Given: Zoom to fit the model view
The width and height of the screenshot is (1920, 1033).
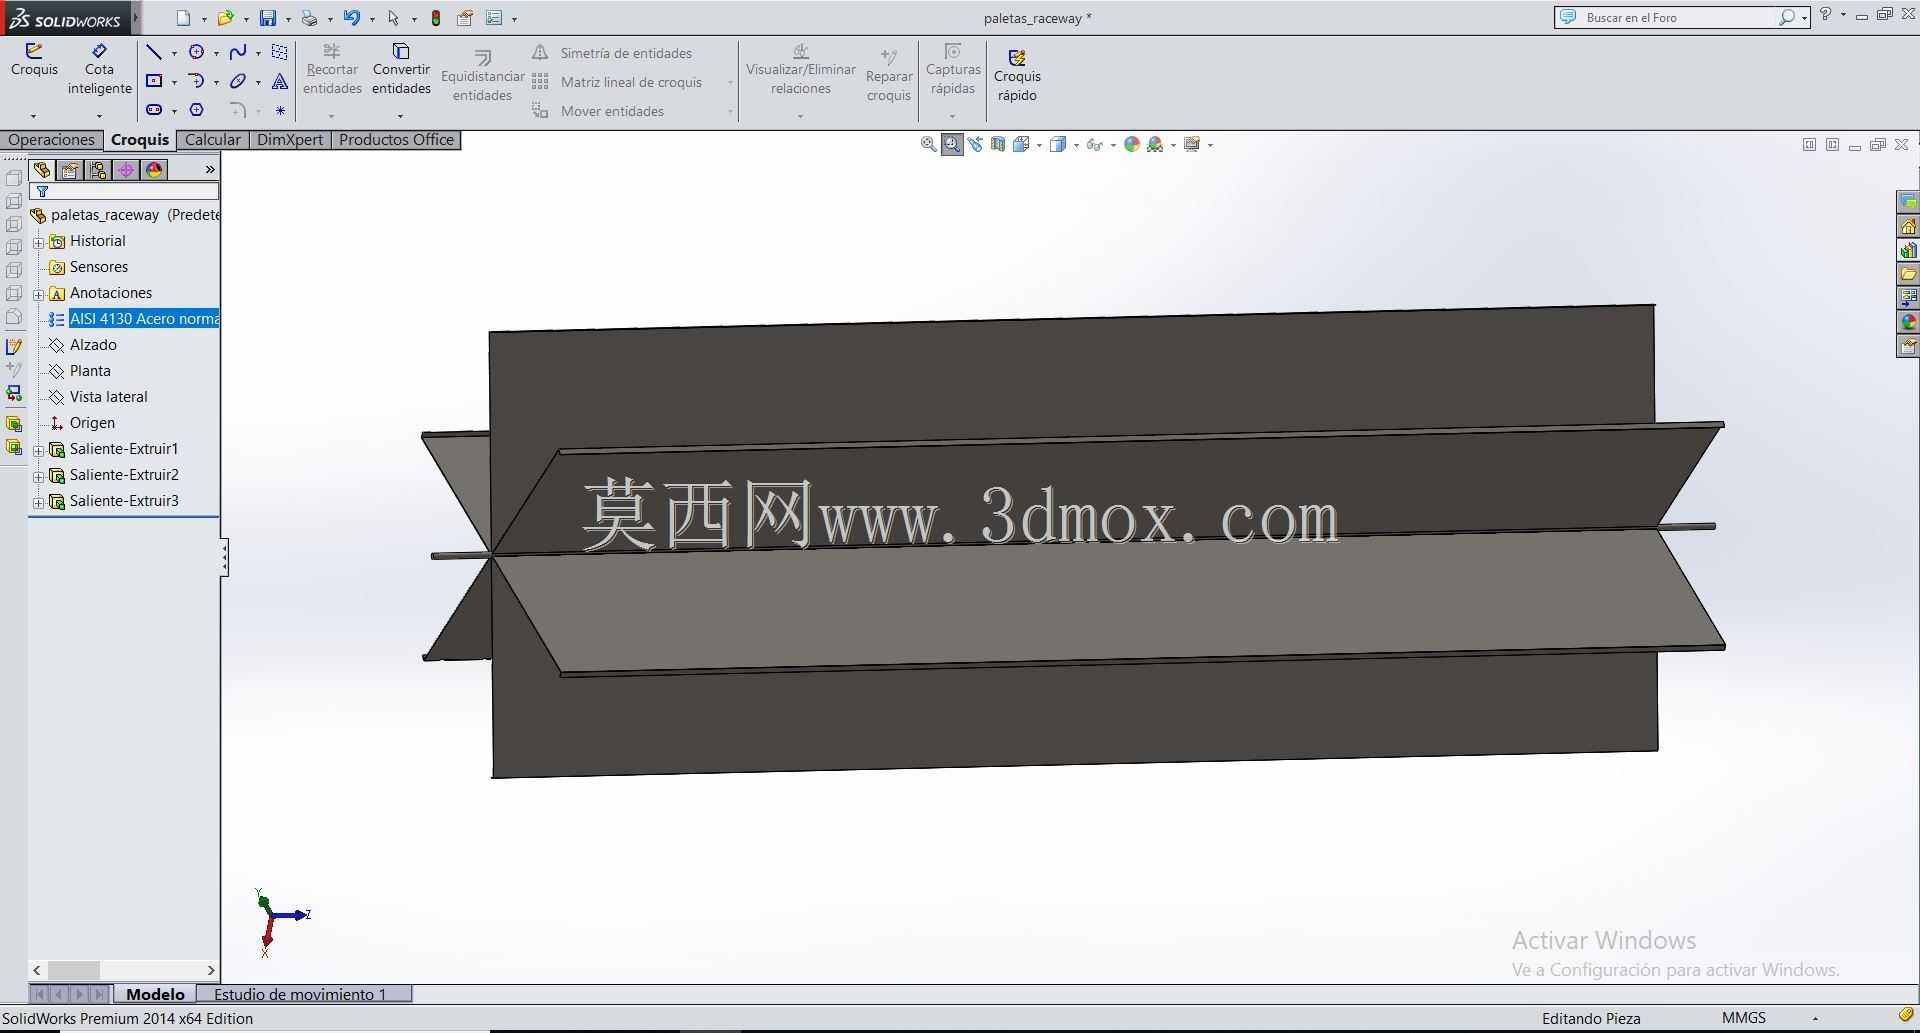Looking at the screenshot, I should click(x=928, y=144).
